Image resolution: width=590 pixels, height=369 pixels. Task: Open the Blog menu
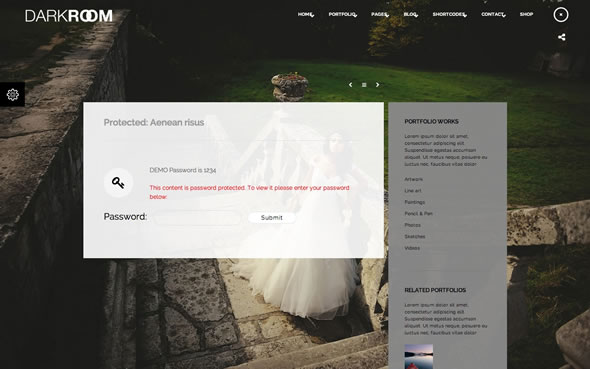(410, 14)
